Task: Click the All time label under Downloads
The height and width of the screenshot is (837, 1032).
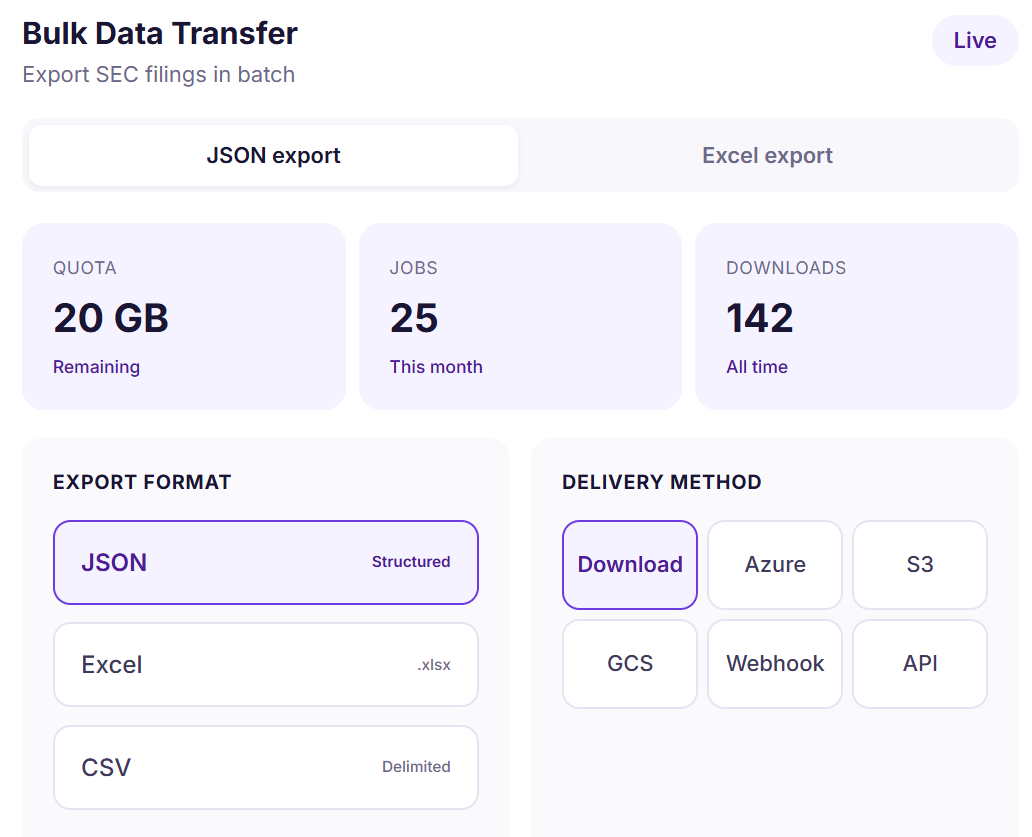Action: point(757,367)
